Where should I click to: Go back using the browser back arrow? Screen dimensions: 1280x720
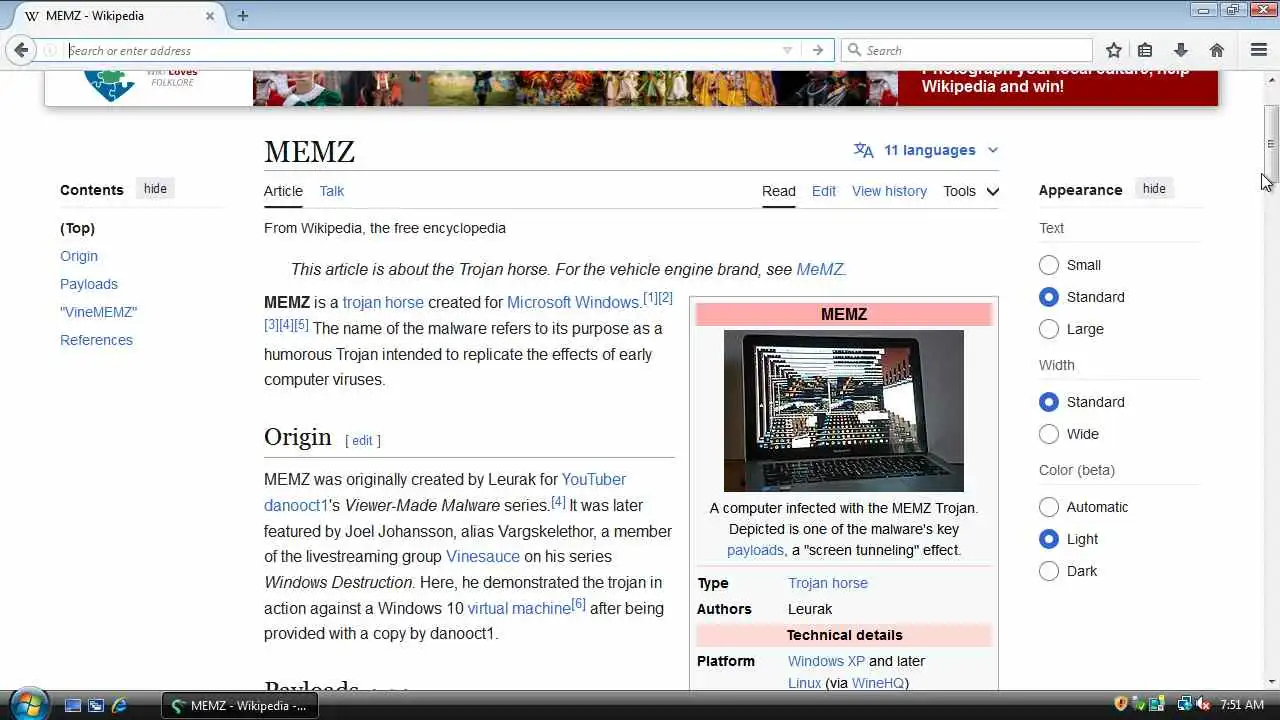pyautogui.click(x=21, y=50)
